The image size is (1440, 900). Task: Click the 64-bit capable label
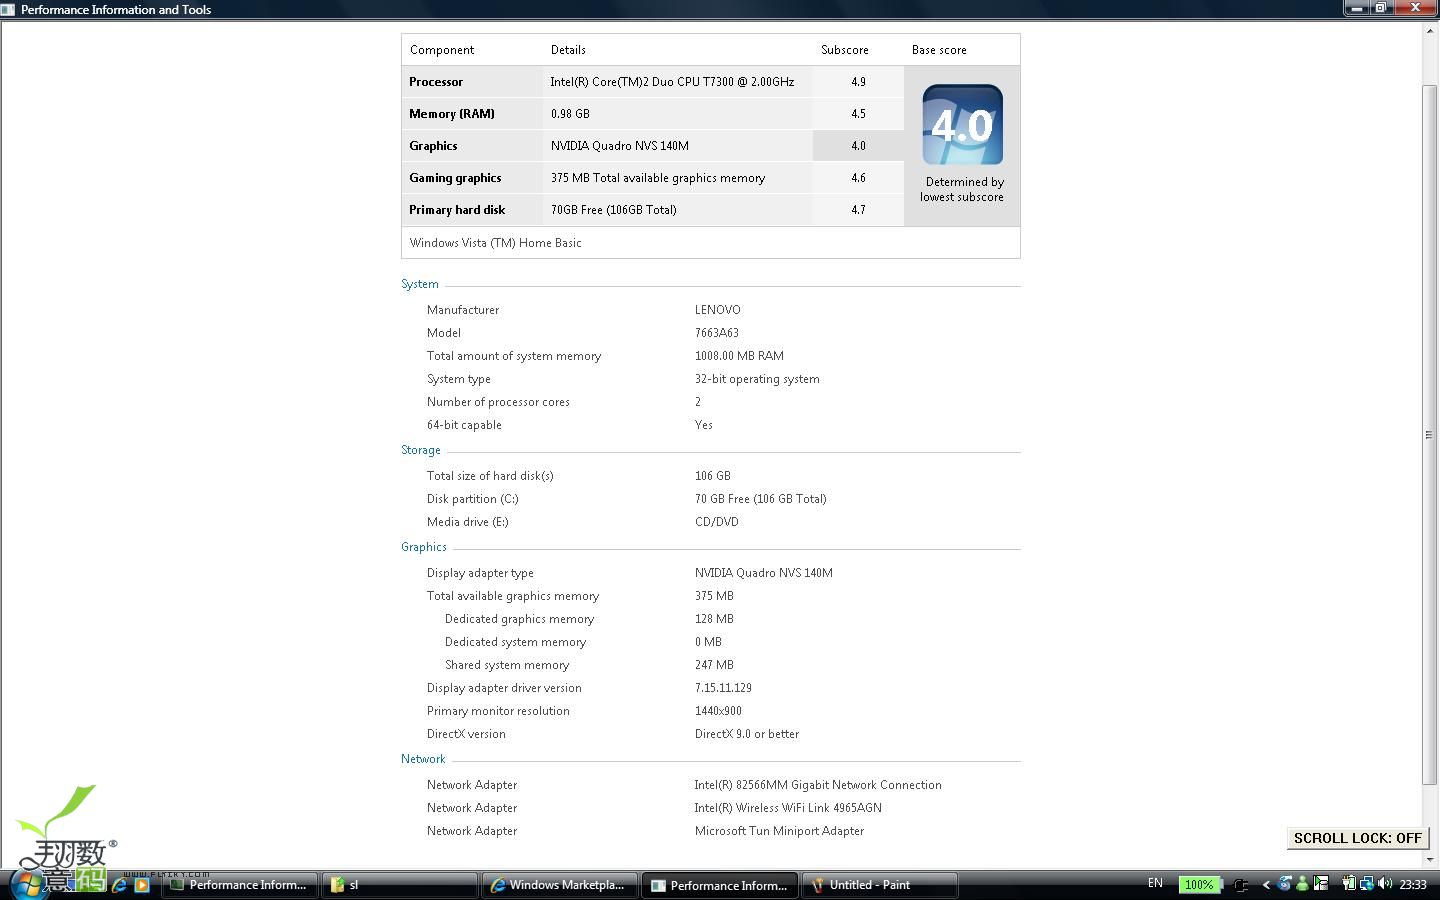(x=464, y=425)
